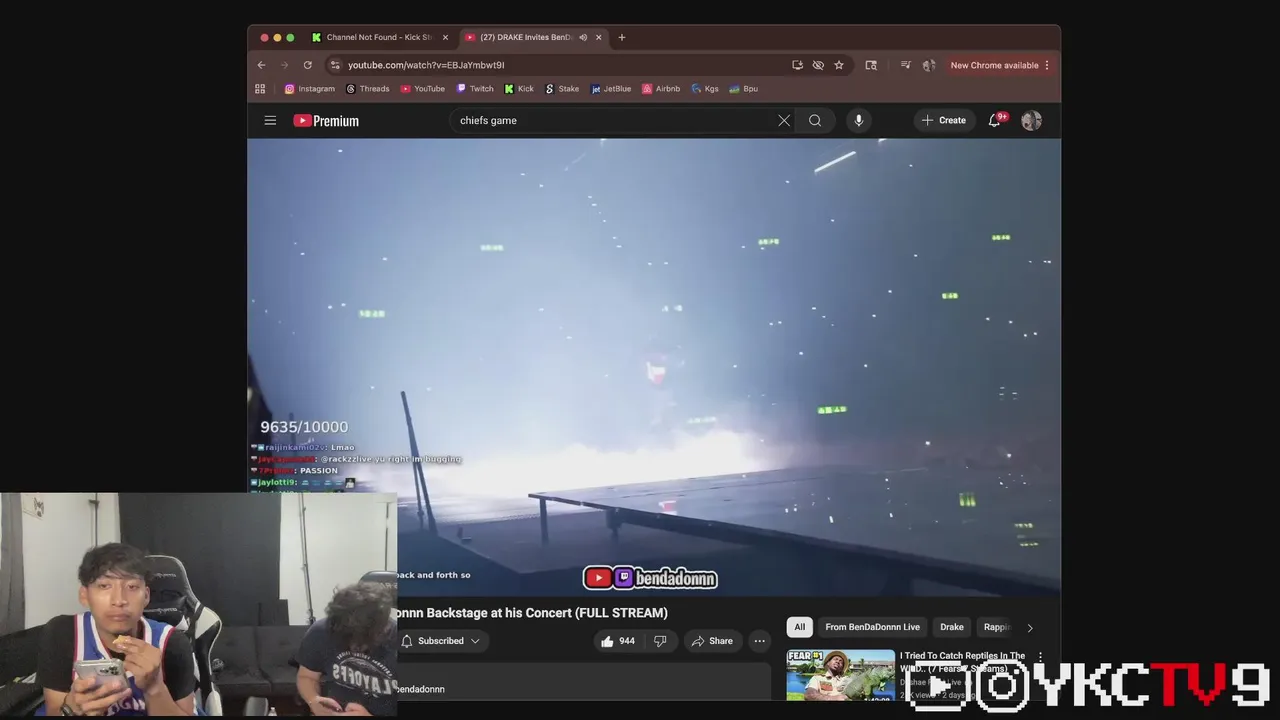Image resolution: width=1280 pixels, height=720 pixels.
Task: Clear the search text with the X
Action: (784, 120)
